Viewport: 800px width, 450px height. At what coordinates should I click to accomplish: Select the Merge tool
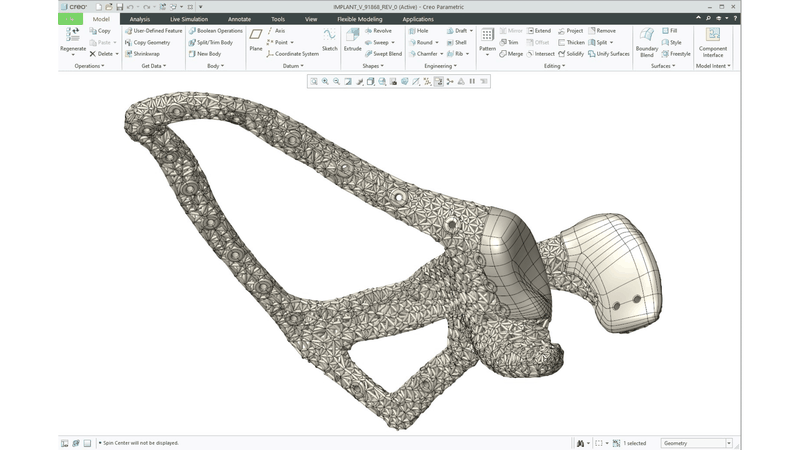(511, 54)
